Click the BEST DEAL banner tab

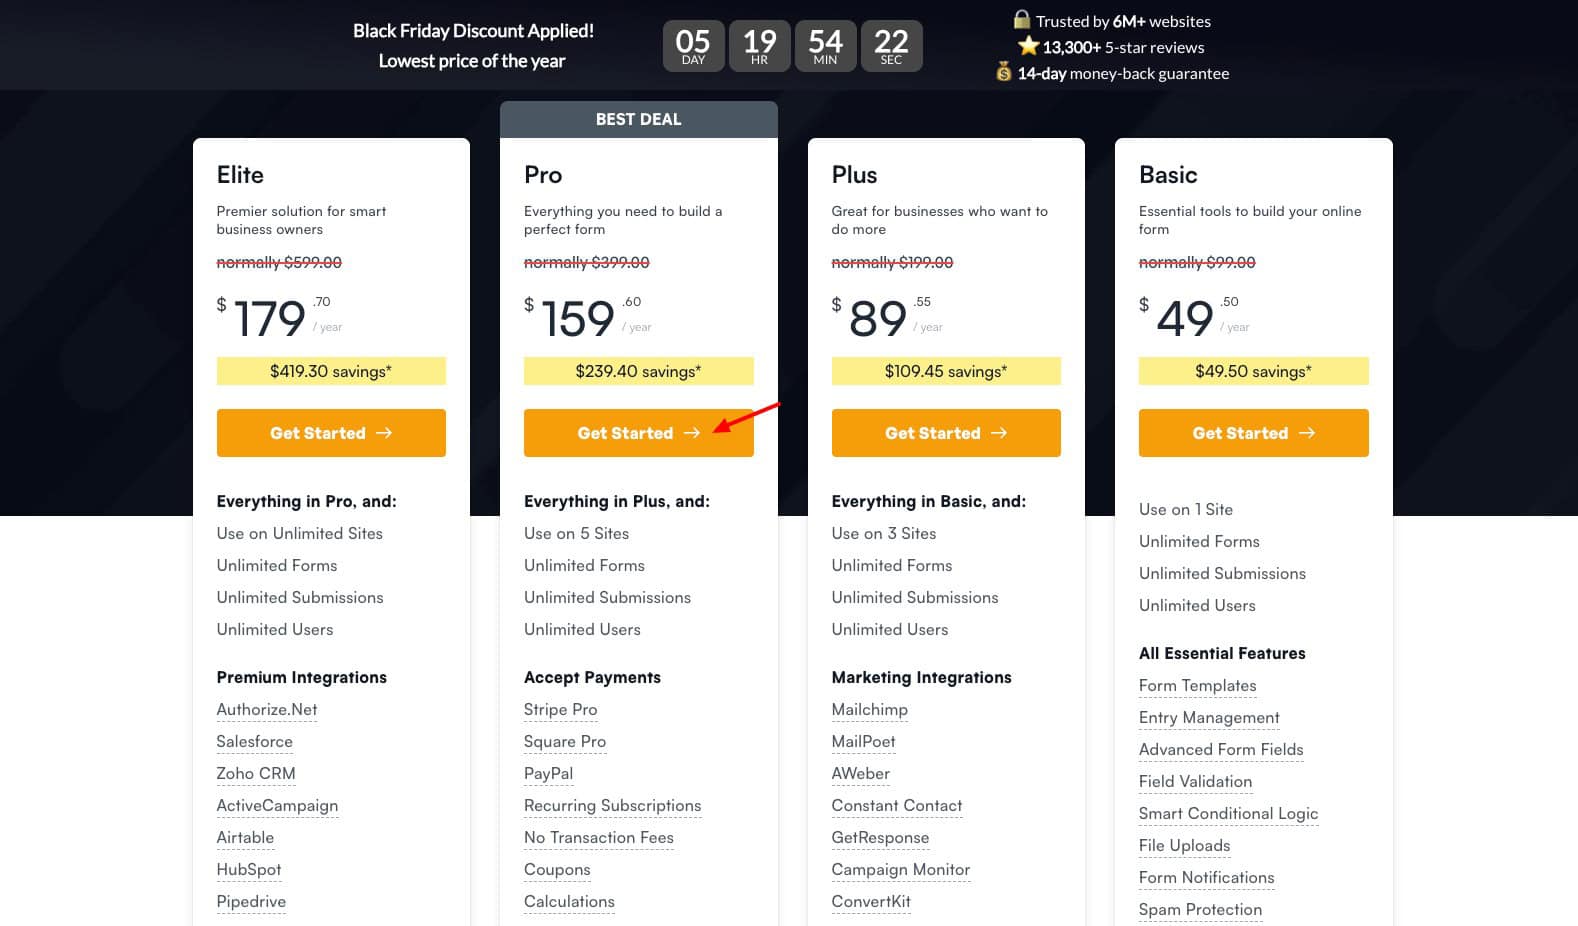pyautogui.click(x=638, y=119)
